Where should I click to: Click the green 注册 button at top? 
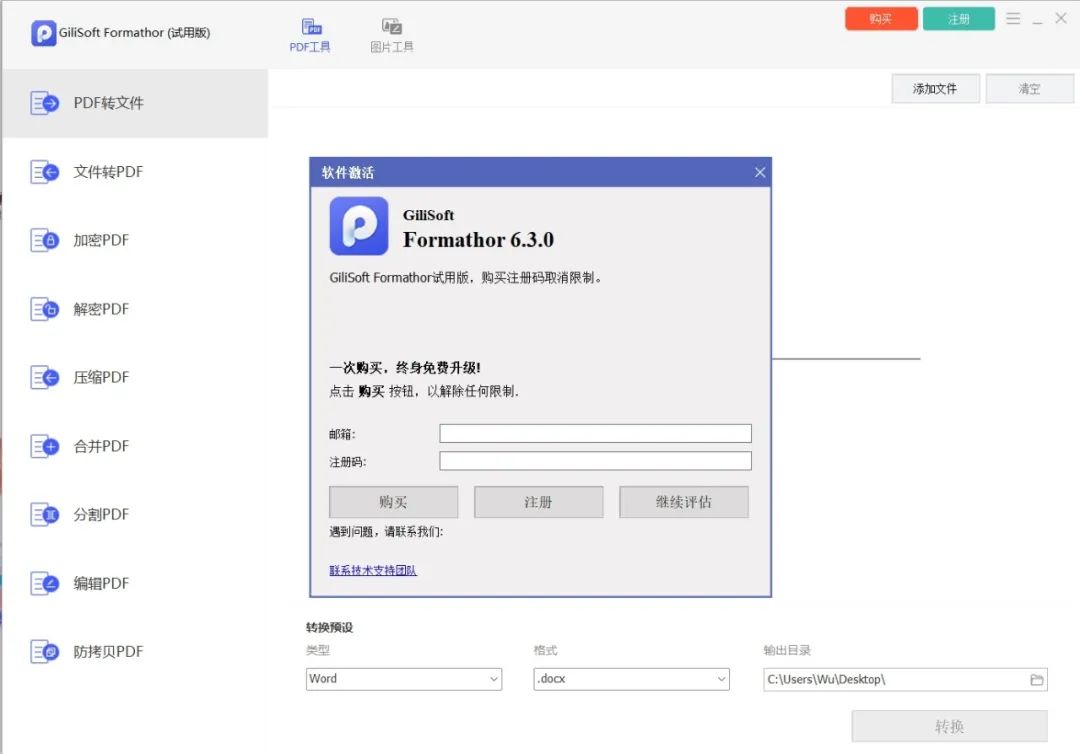coord(959,19)
